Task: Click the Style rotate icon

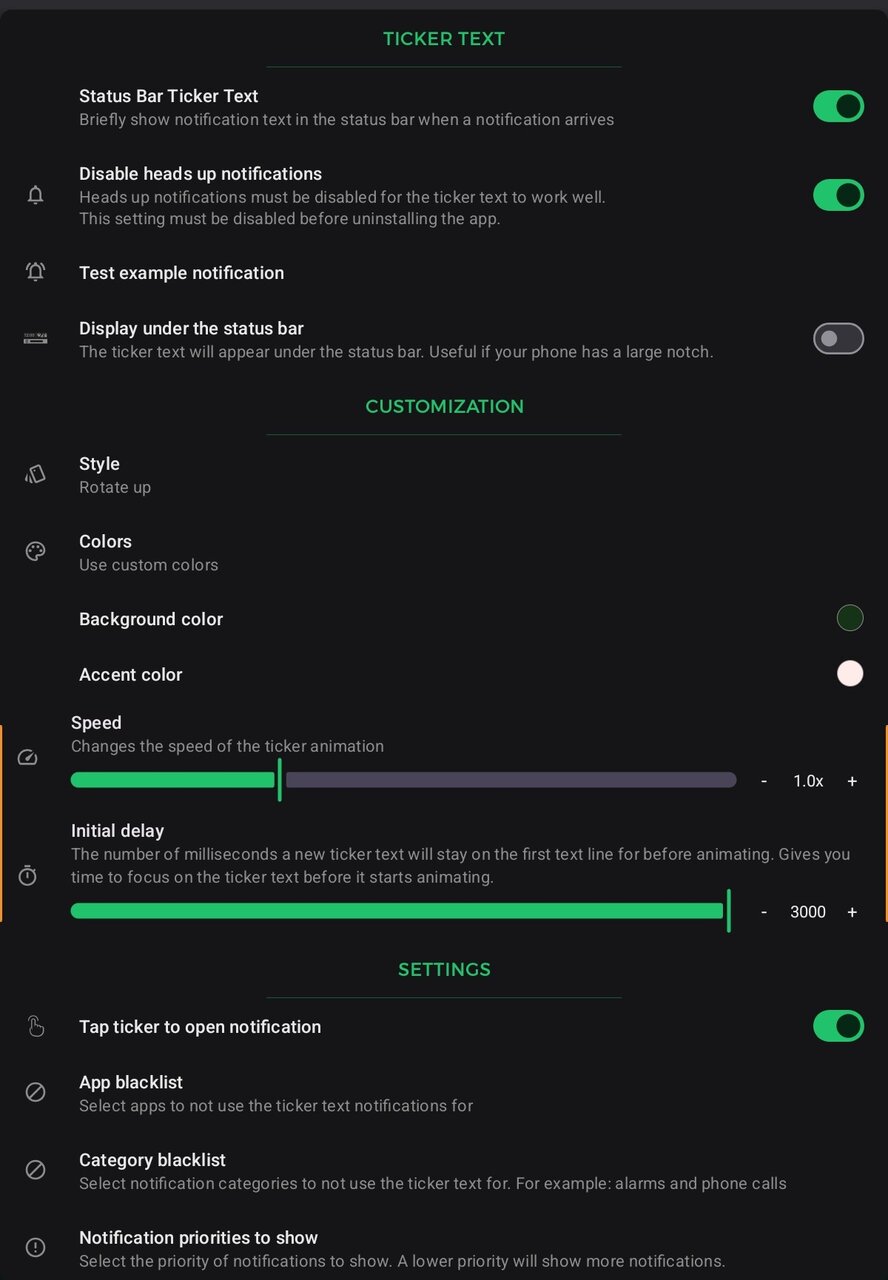Action: (x=36, y=474)
